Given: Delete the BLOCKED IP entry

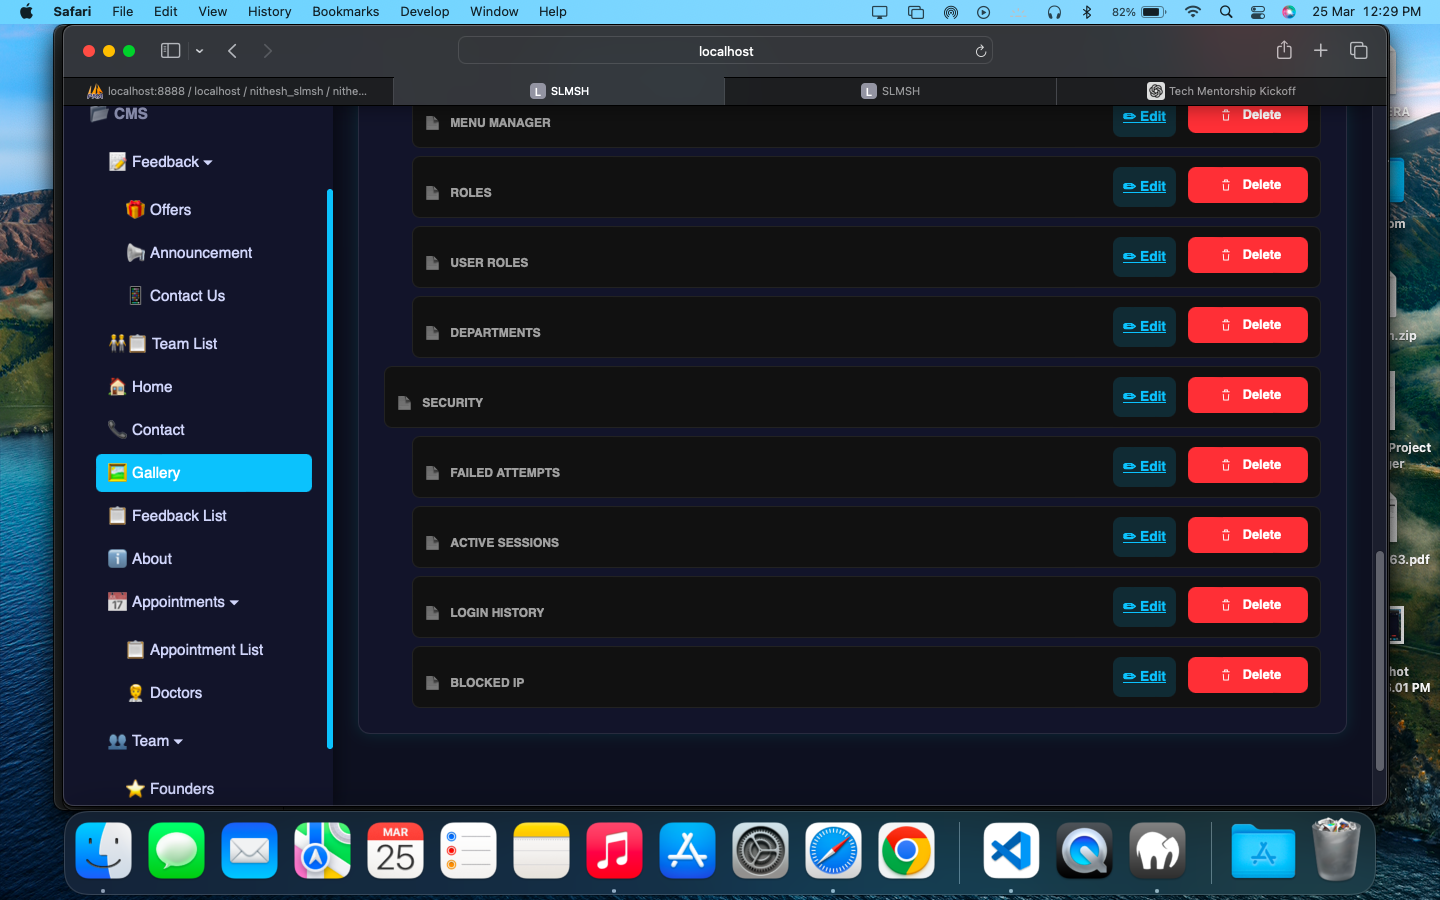Looking at the screenshot, I should pyautogui.click(x=1248, y=675).
